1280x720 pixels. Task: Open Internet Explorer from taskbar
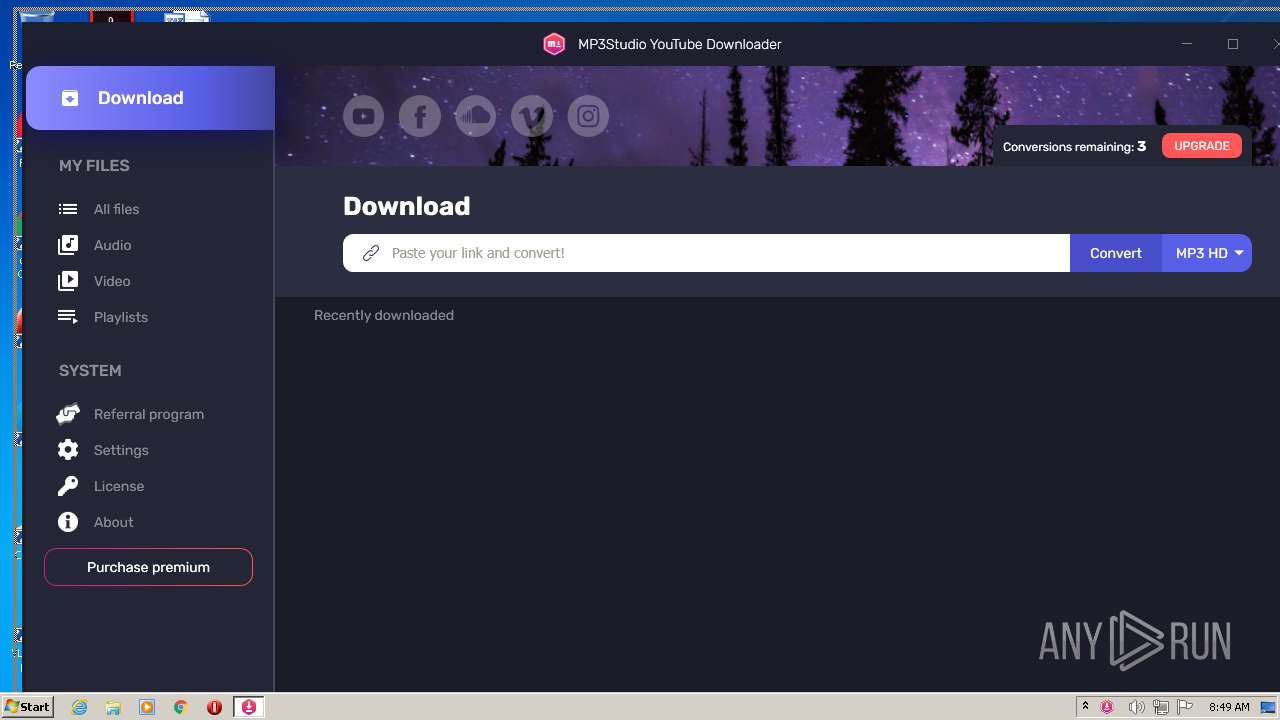(80, 707)
